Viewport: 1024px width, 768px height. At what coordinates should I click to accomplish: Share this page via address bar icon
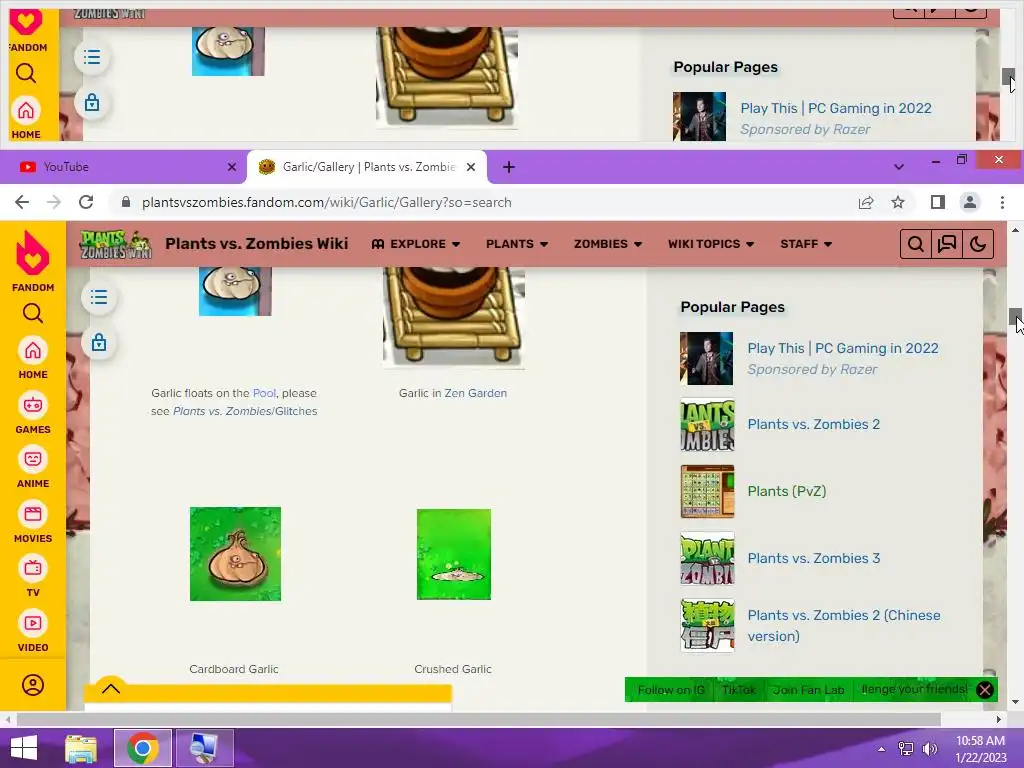point(866,202)
